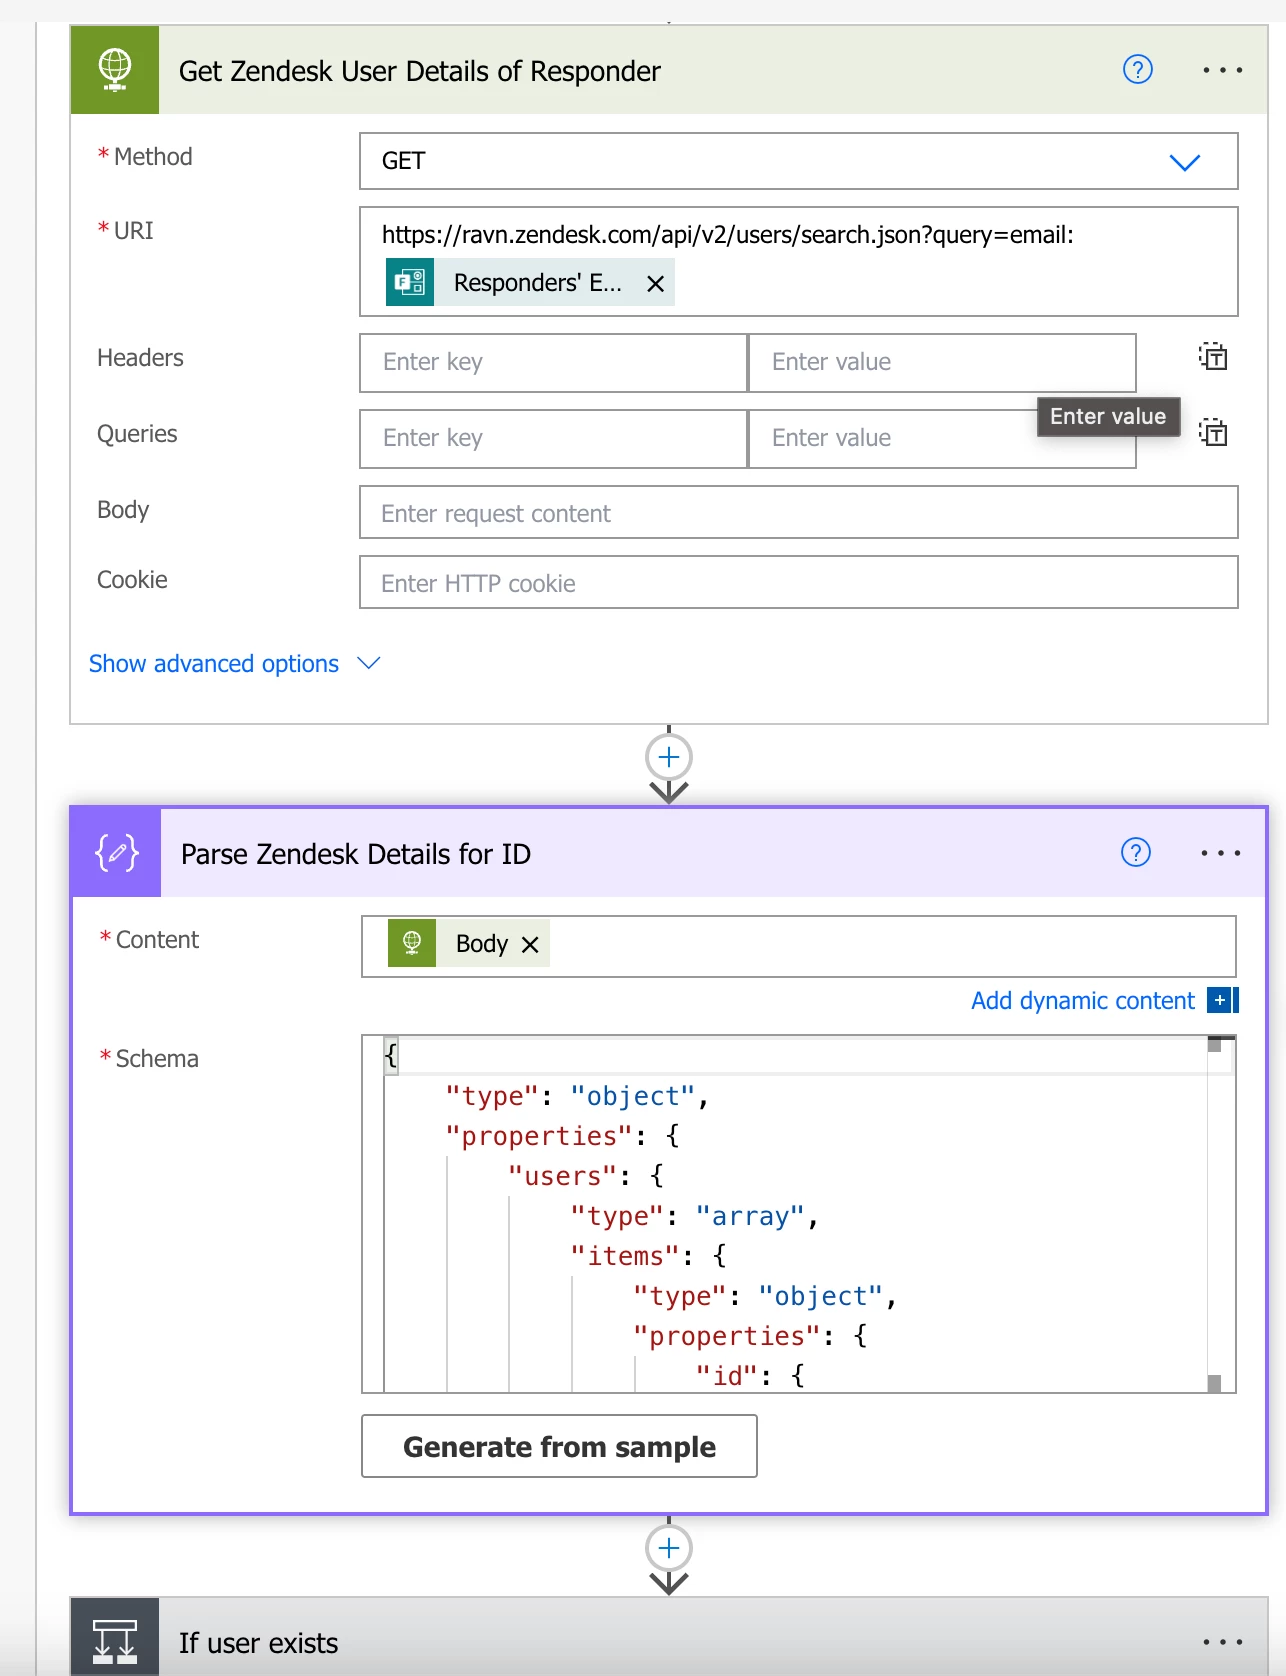This screenshot has width=1286, height=1676.
Task: Click the purple Parse JSON icon
Action: pos(116,853)
